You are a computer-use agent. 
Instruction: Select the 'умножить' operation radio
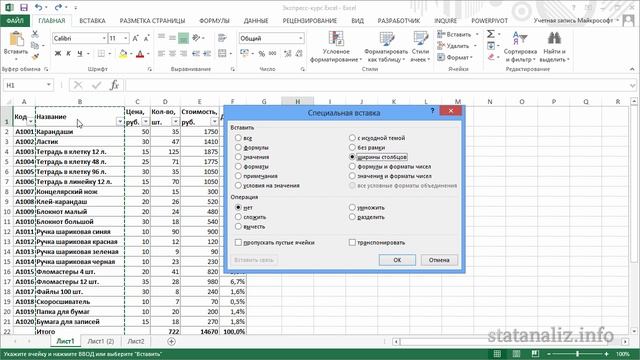tap(352, 207)
